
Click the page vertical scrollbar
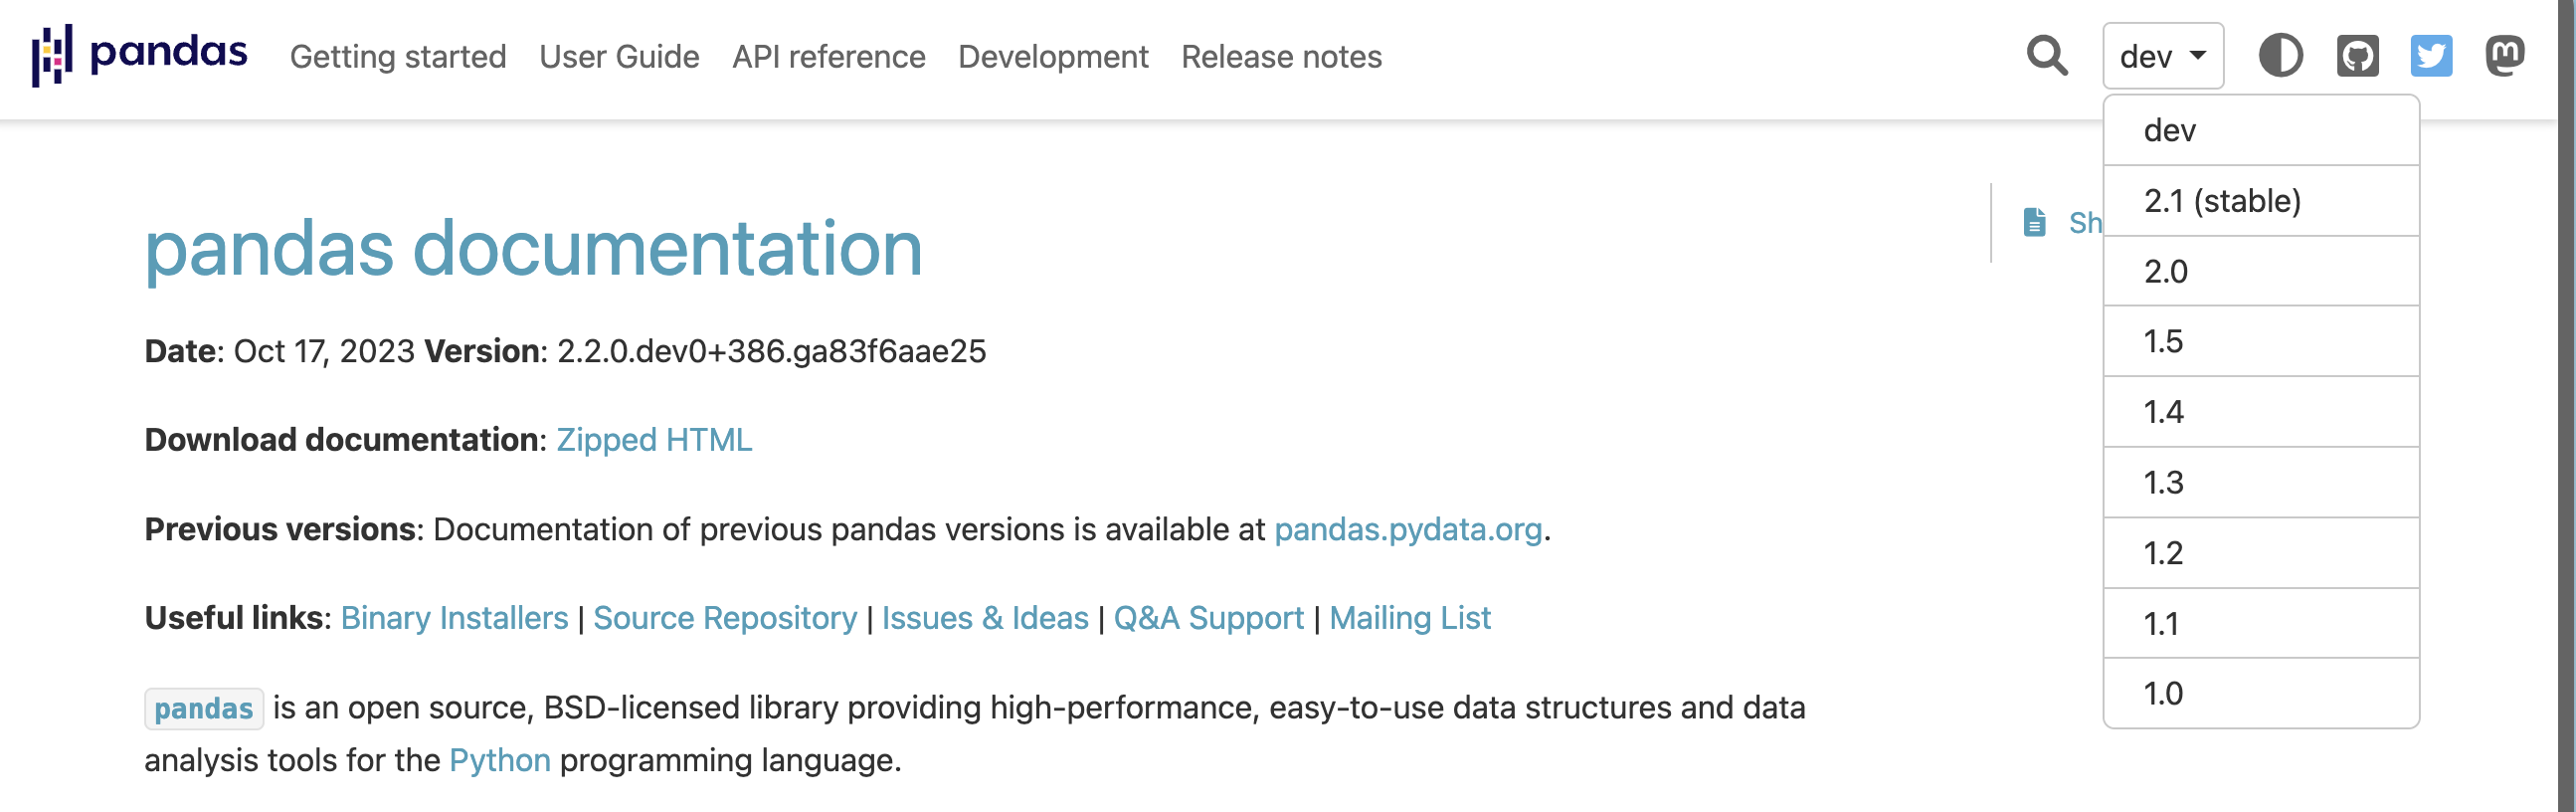2567,406
